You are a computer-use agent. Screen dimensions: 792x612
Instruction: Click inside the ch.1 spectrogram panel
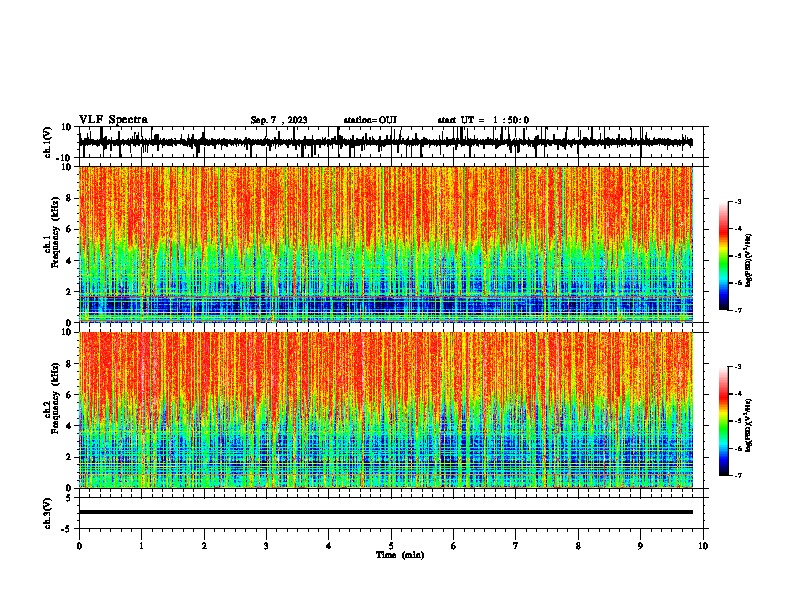pos(386,244)
